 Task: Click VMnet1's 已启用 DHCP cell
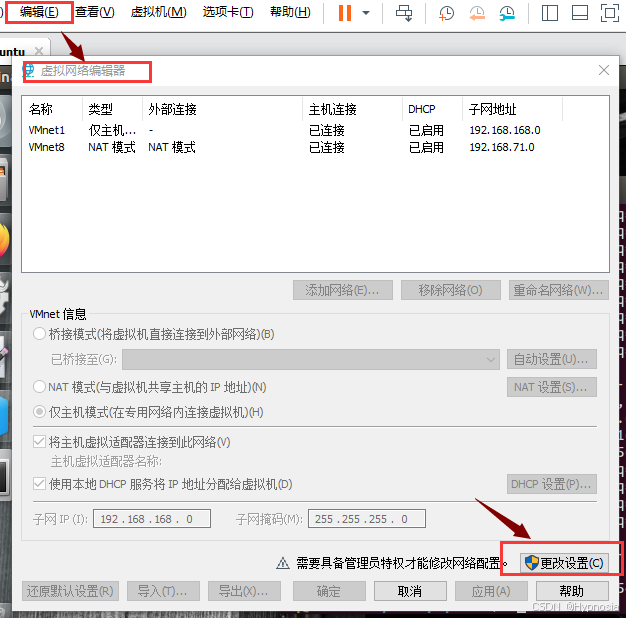click(426, 130)
